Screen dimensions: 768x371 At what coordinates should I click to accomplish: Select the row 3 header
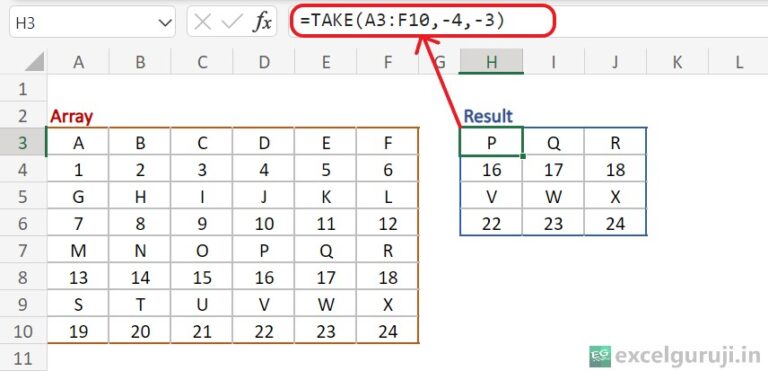click(23, 143)
